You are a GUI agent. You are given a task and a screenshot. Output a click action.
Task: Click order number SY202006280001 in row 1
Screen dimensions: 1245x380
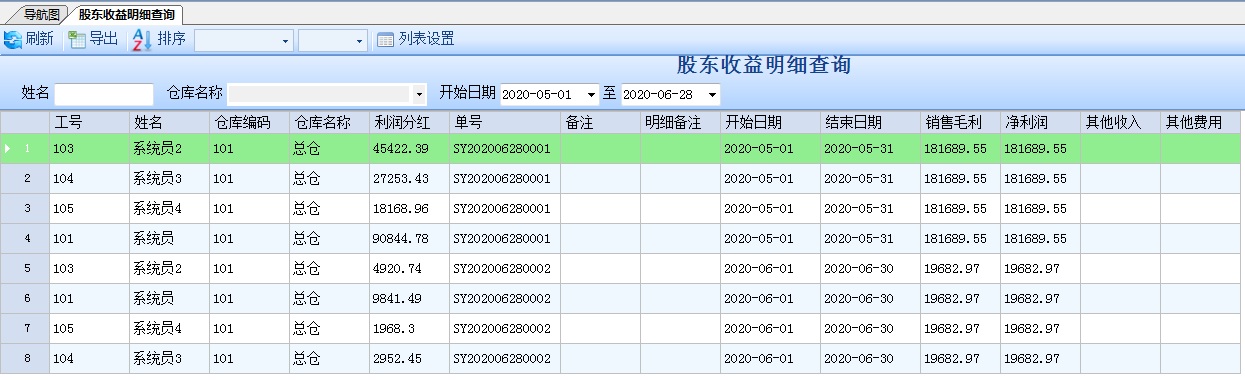502,148
